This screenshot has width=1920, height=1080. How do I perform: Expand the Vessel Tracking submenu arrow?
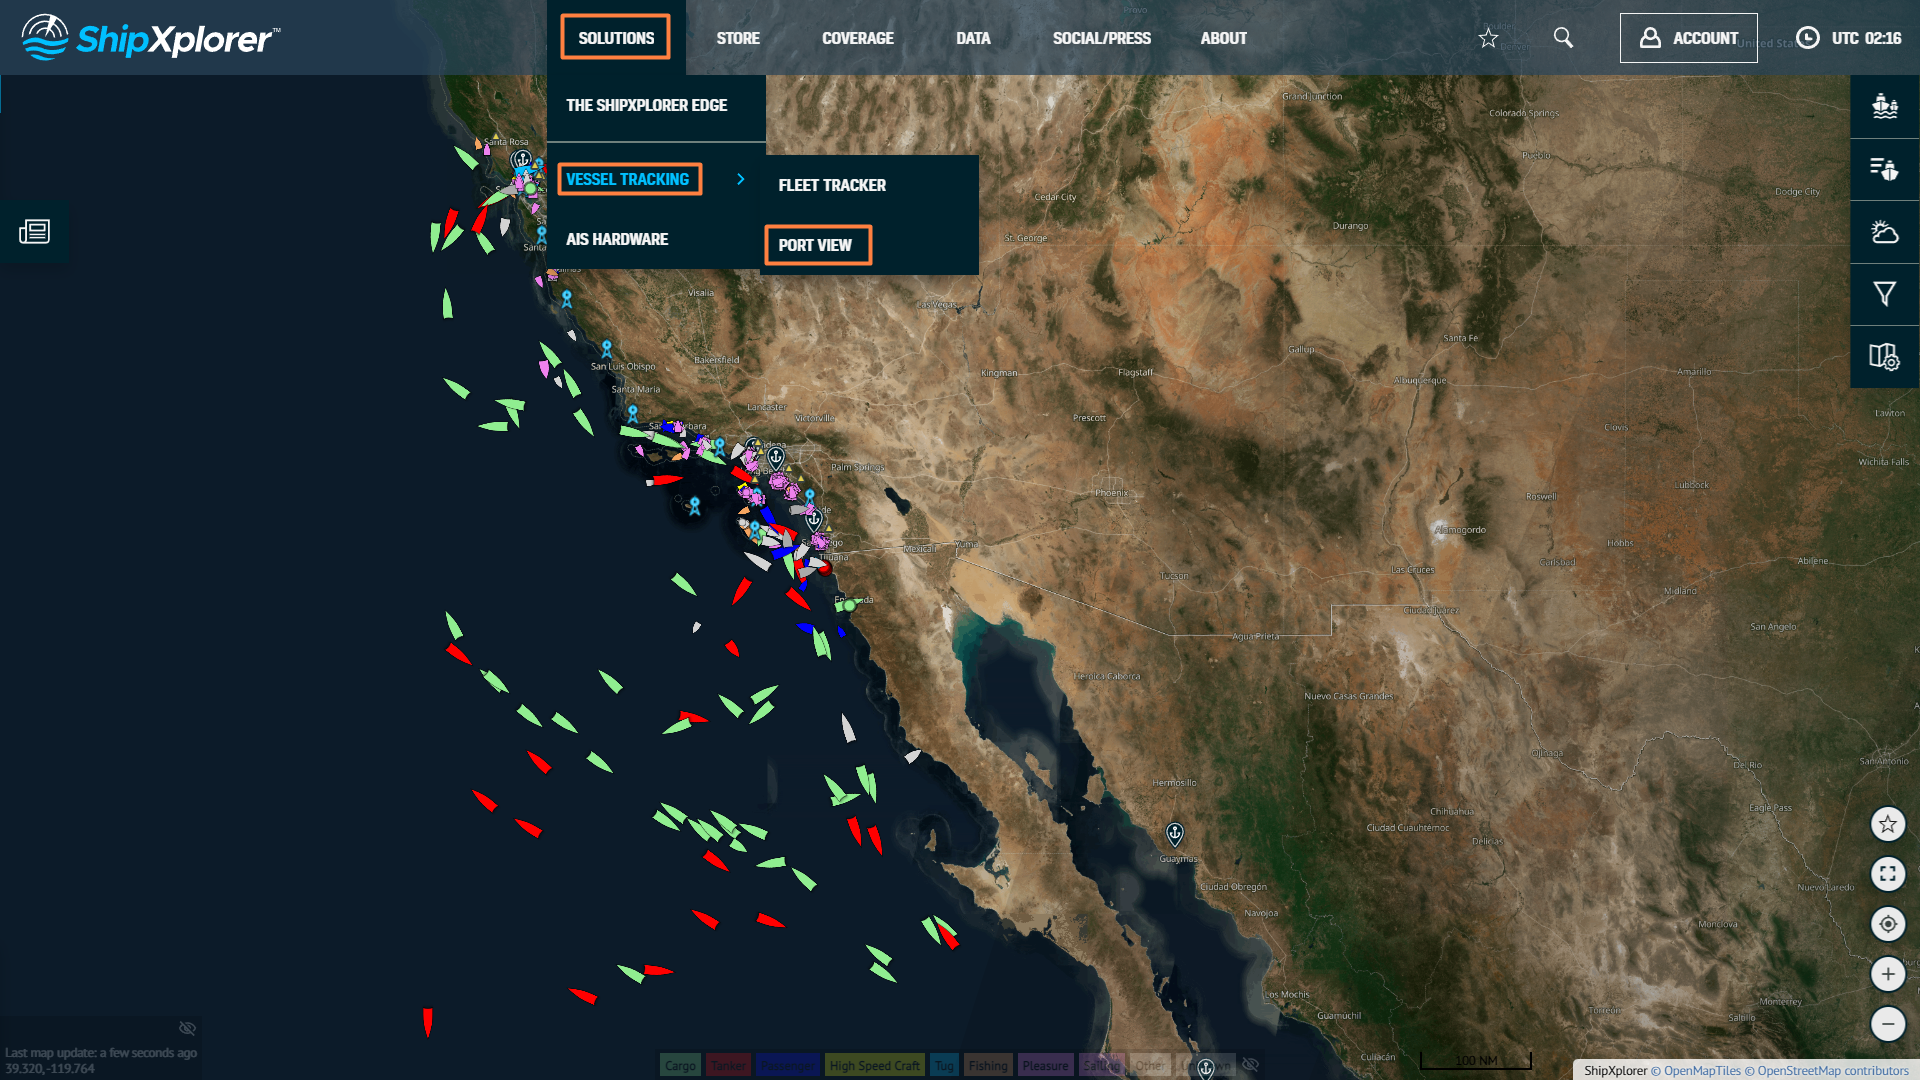tap(741, 179)
